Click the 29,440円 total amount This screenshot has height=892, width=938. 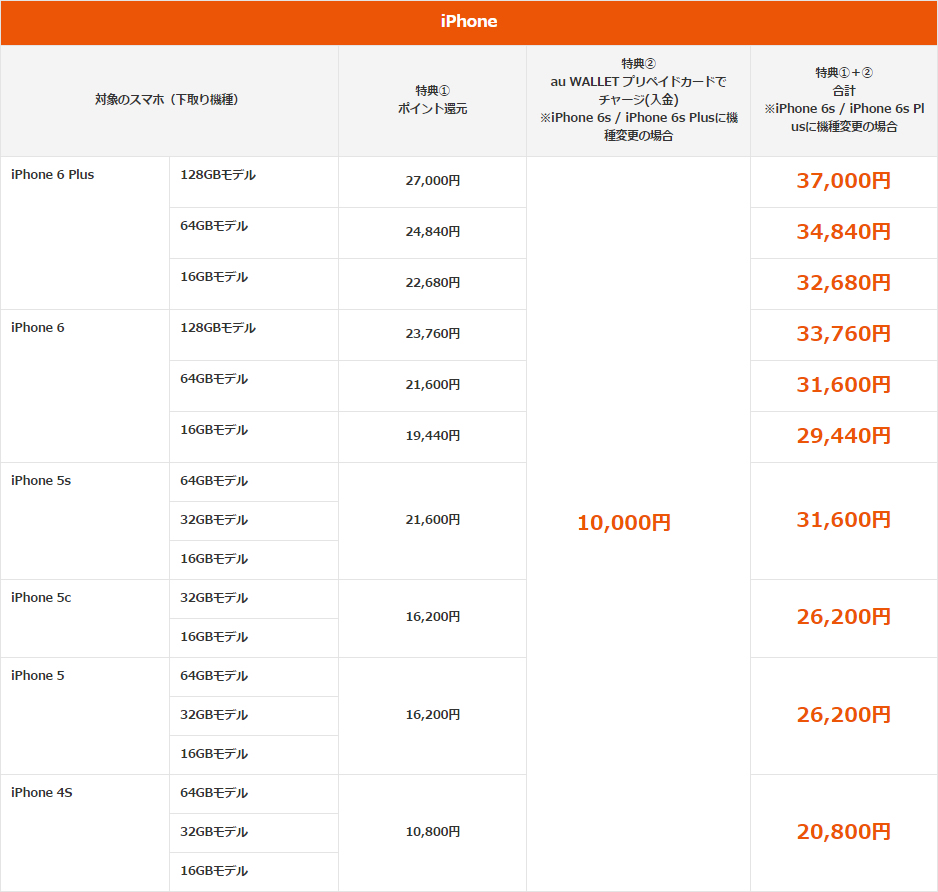coord(843,436)
